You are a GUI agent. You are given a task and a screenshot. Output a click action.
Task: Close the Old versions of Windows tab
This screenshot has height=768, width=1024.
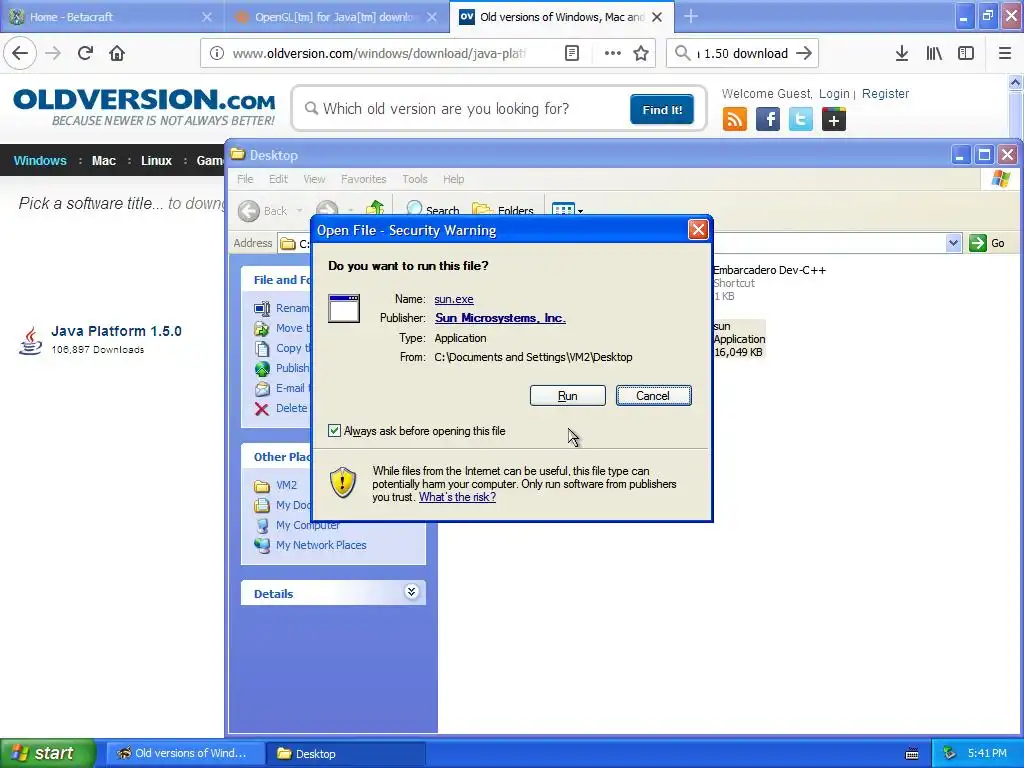click(658, 17)
